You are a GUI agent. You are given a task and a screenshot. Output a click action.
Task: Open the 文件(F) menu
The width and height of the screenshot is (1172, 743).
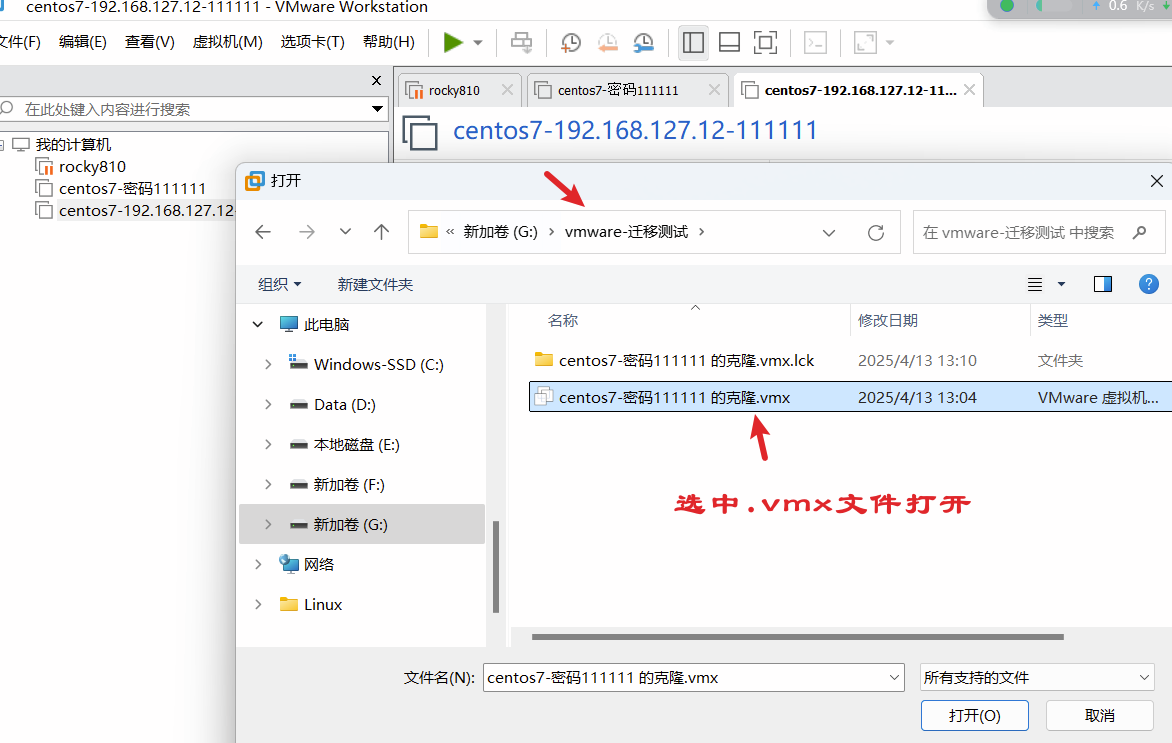[x=19, y=42]
